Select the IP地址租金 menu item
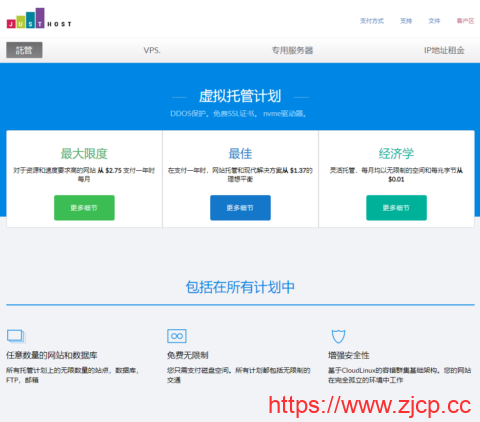The image size is (480, 422). pyautogui.click(x=444, y=50)
